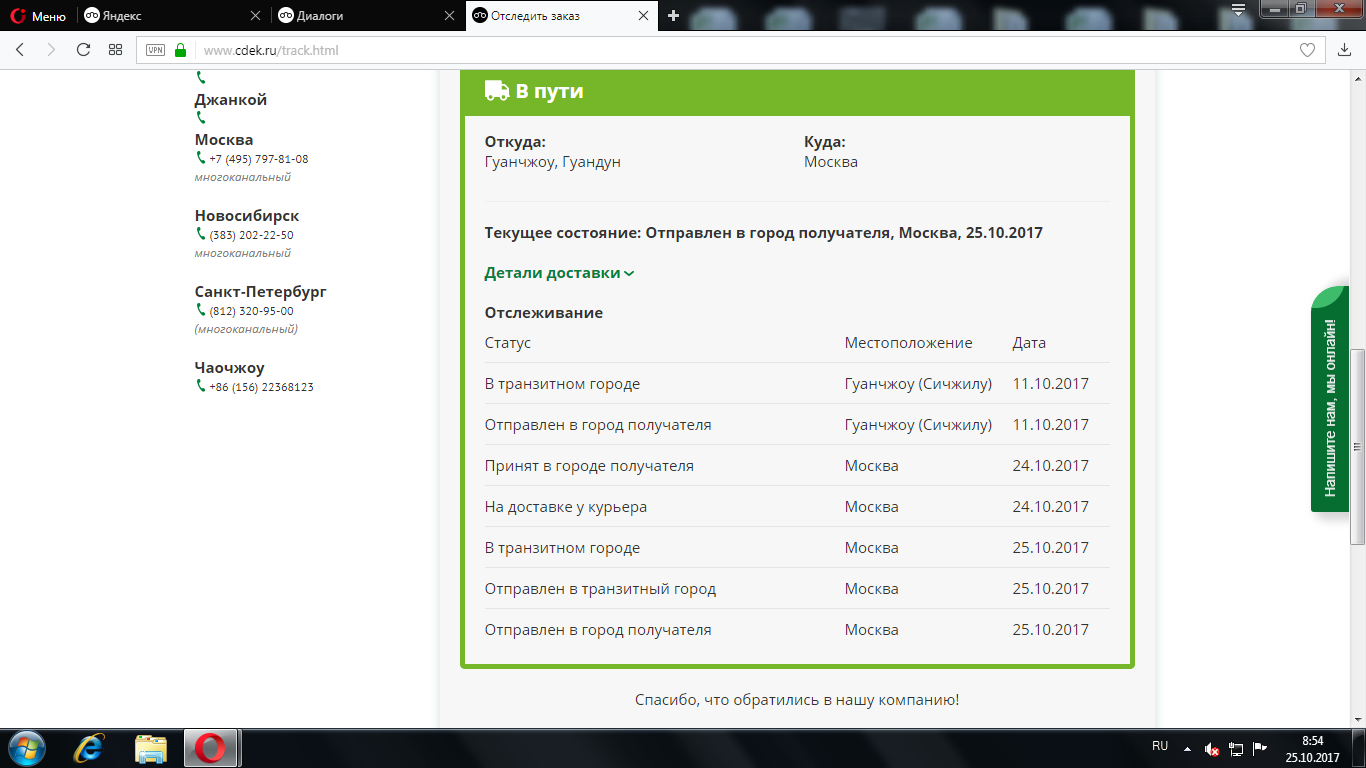1366x768 pixels.
Task: Close the Отследить заказ tab
Action: click(x=643, y=16)
